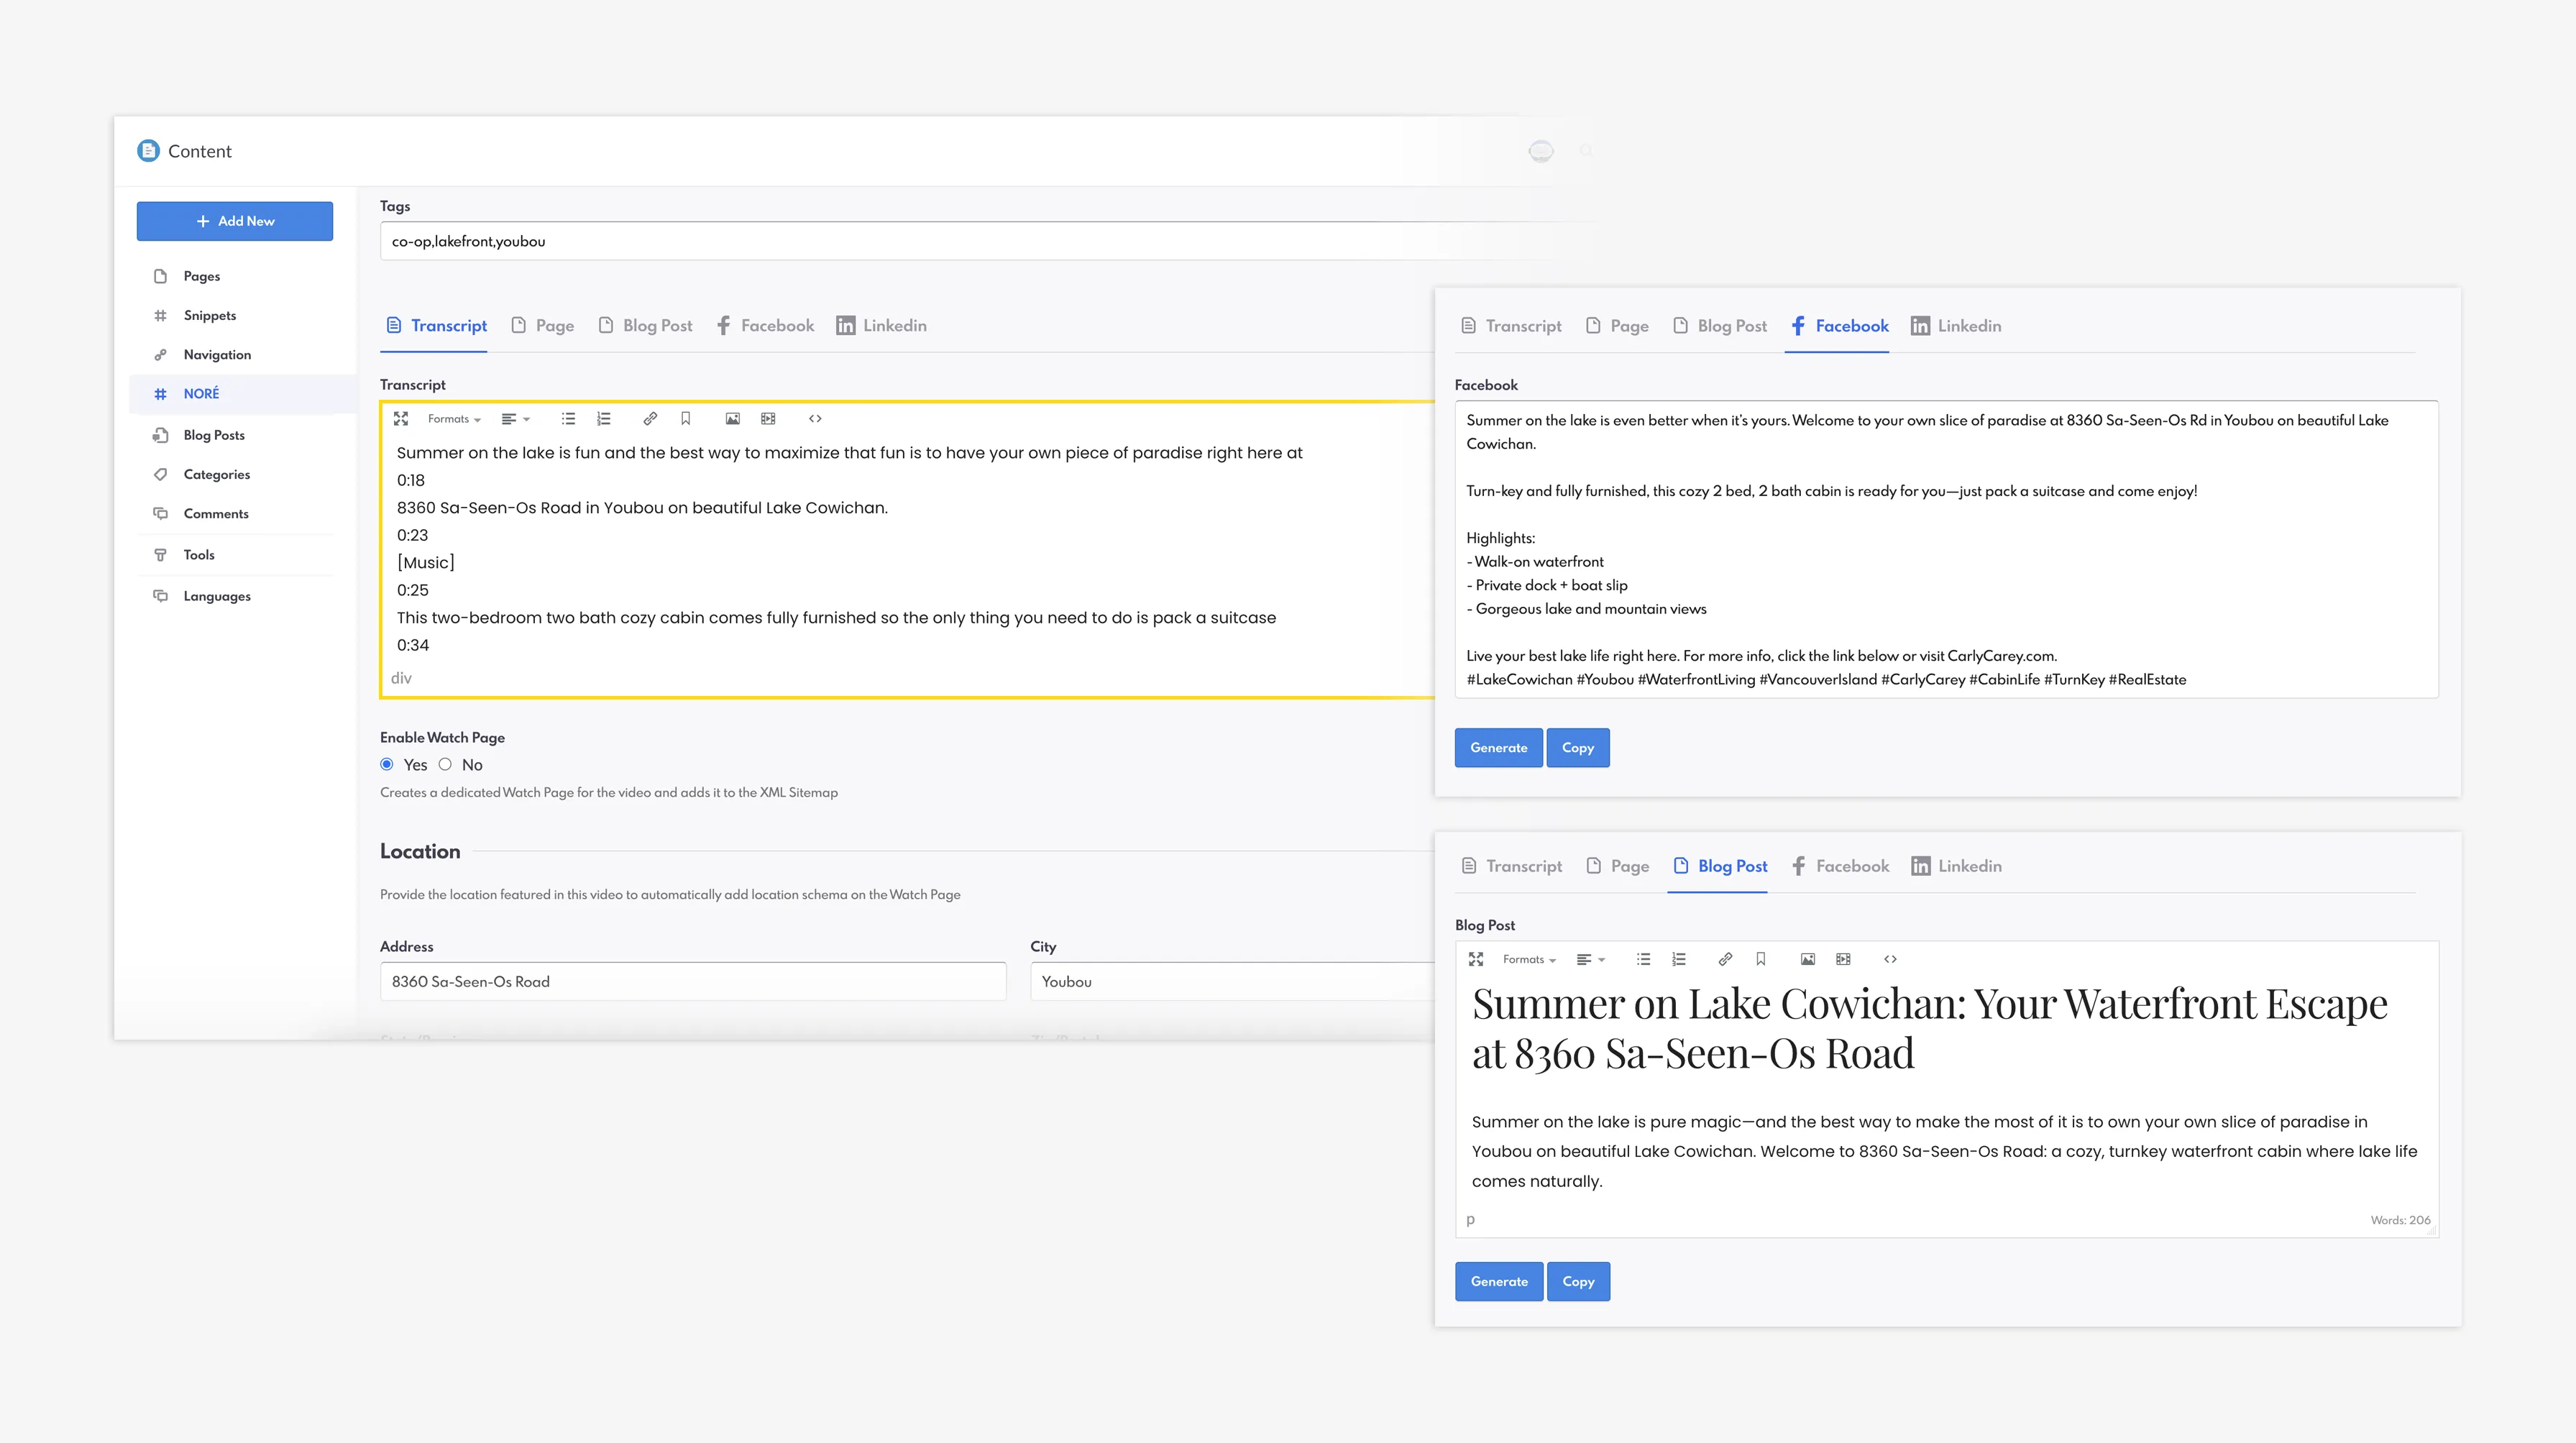Go to Navigation in the sidebar
Viewport: 2576px width, 1443px height.
pos(217,354)
